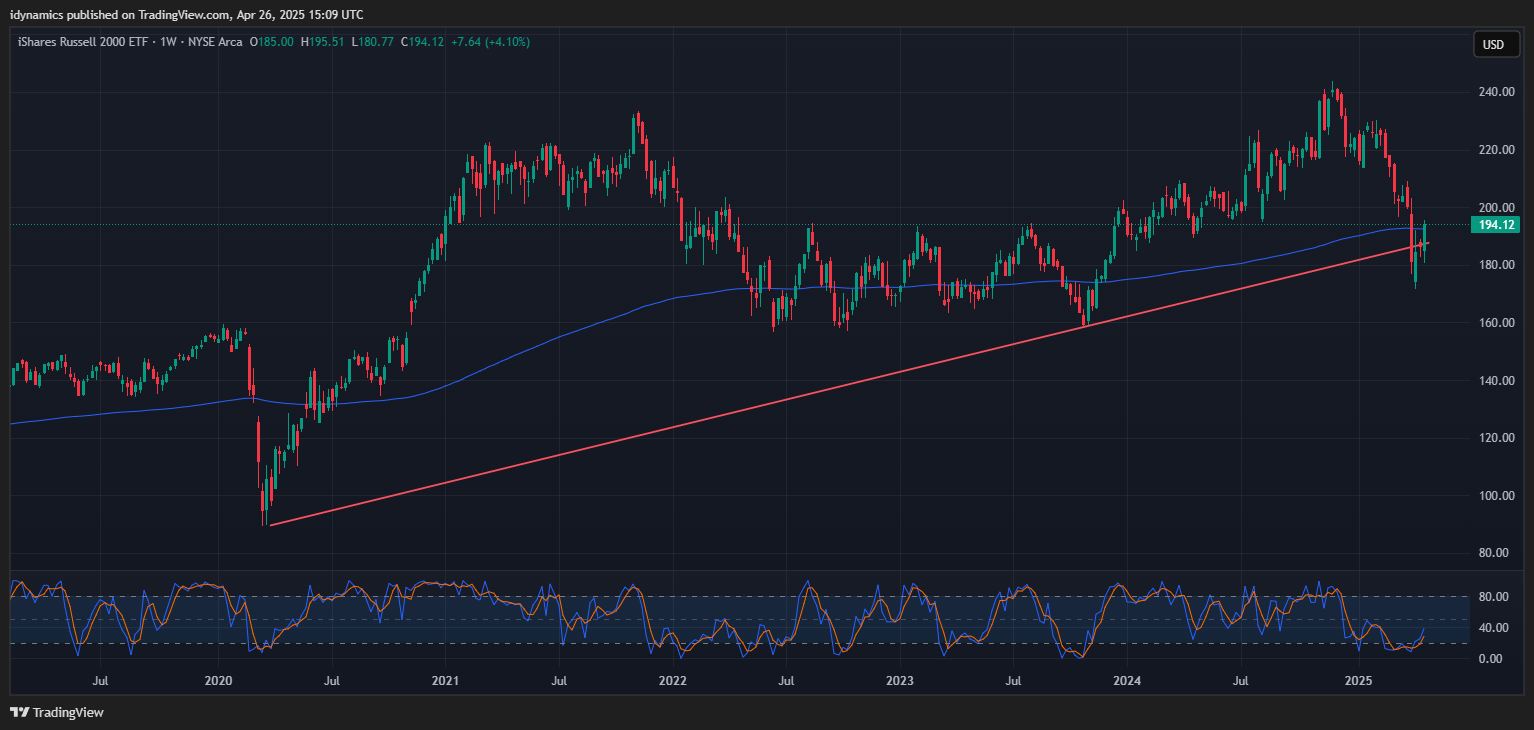Click the 2020 time axis label
The image size is (1534, 730).
pyautogui.click(x=218, y=681)
